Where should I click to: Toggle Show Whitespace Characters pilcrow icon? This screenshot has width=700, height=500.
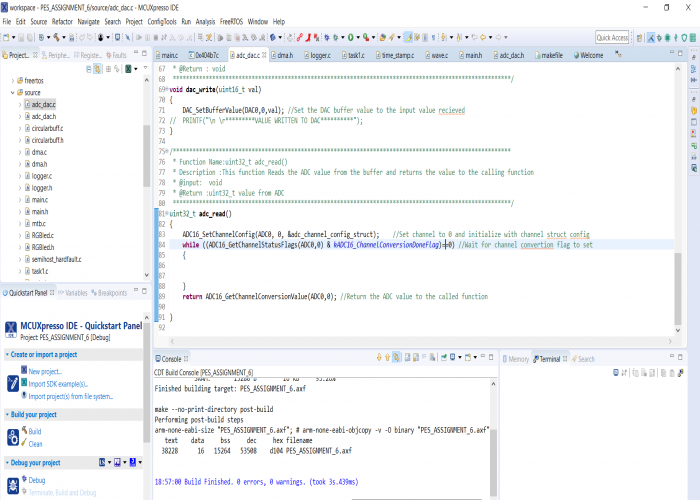[433, 38]
